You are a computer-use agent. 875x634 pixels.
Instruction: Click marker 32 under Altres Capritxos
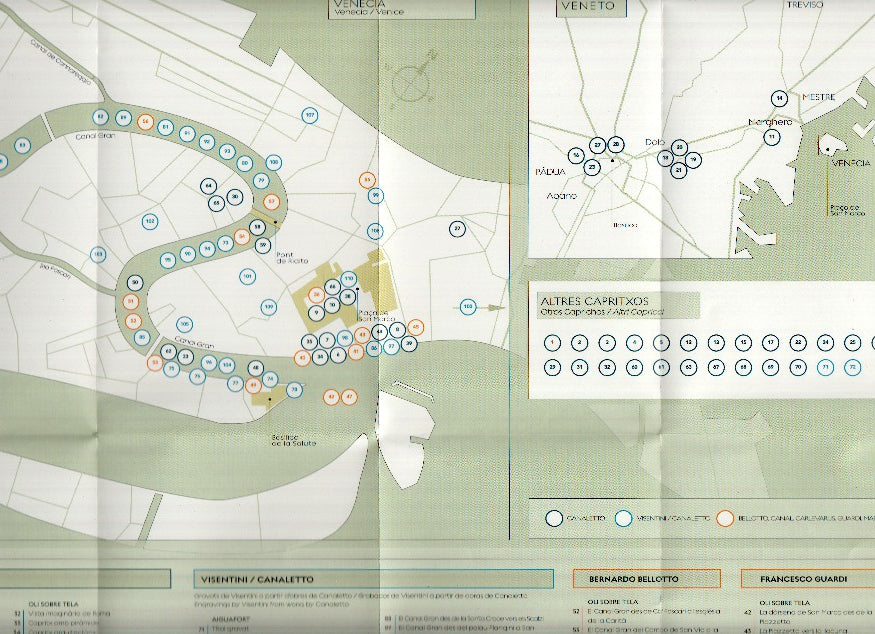607,367
